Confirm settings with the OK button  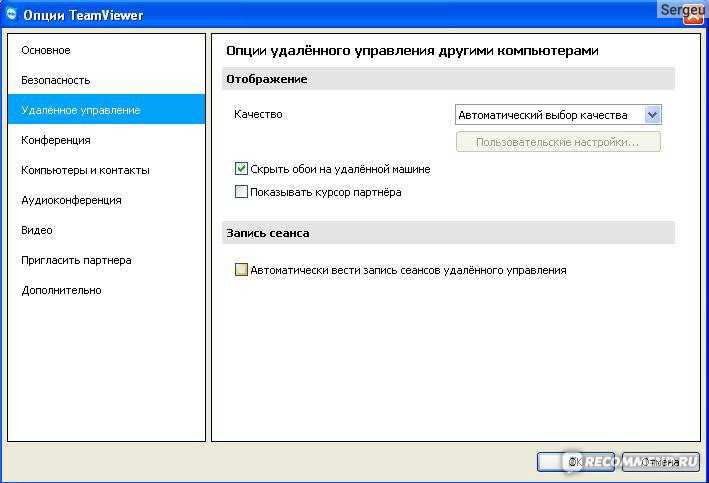pos(576,462)
